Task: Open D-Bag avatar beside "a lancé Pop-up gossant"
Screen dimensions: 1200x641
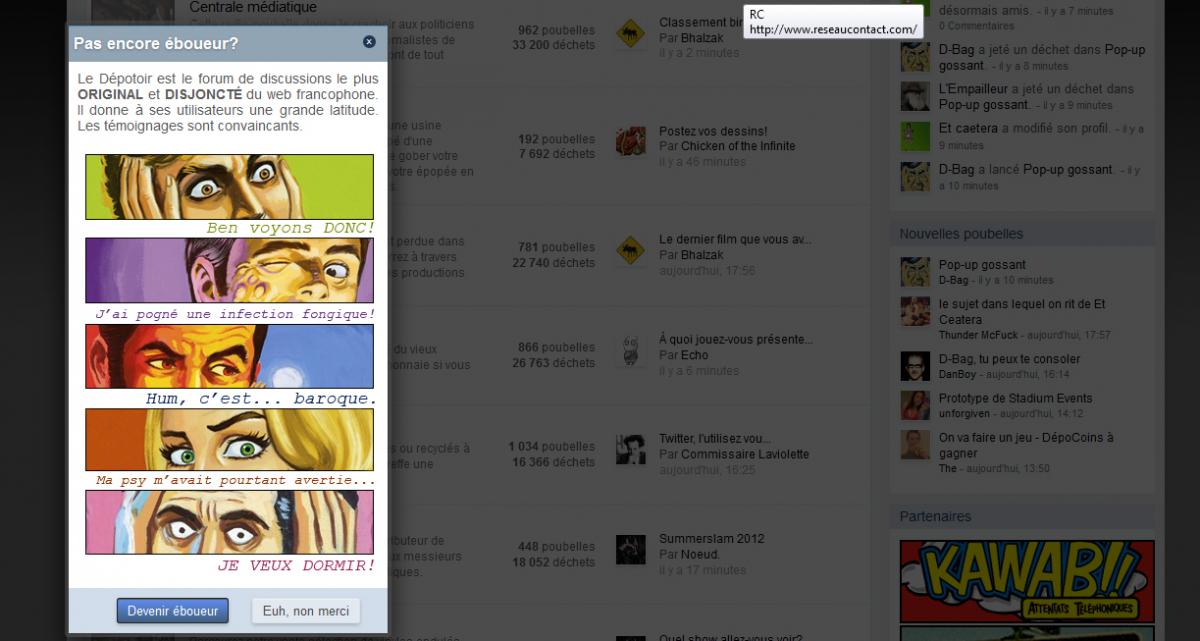Action: 915,177
